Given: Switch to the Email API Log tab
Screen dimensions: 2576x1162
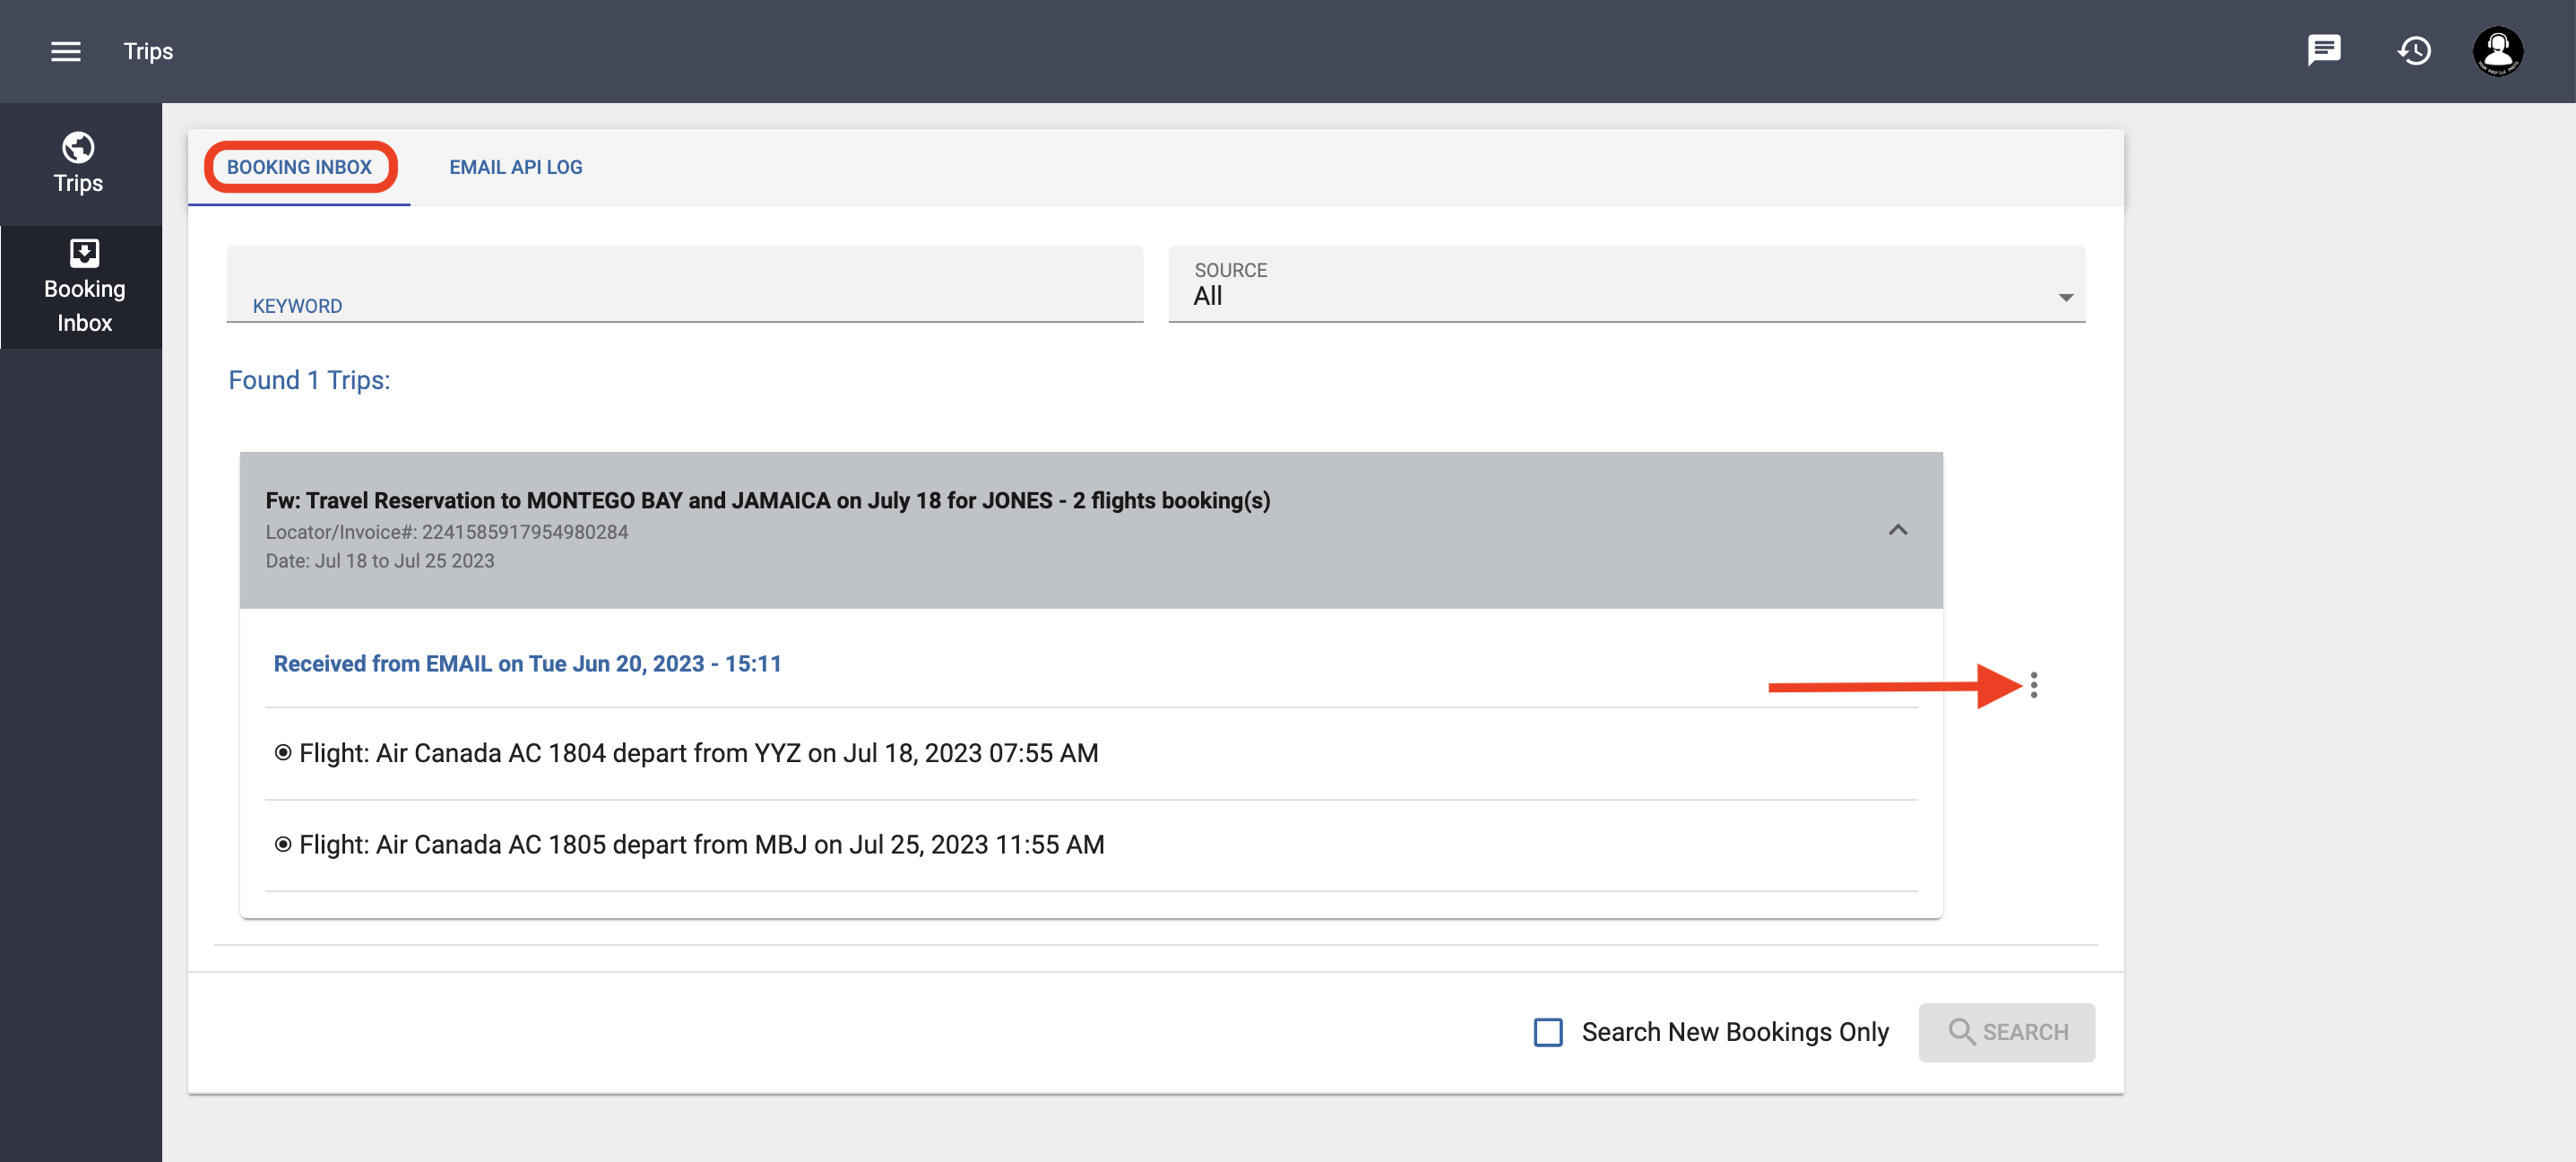Looking at the screenshot, I should point(515,167).
